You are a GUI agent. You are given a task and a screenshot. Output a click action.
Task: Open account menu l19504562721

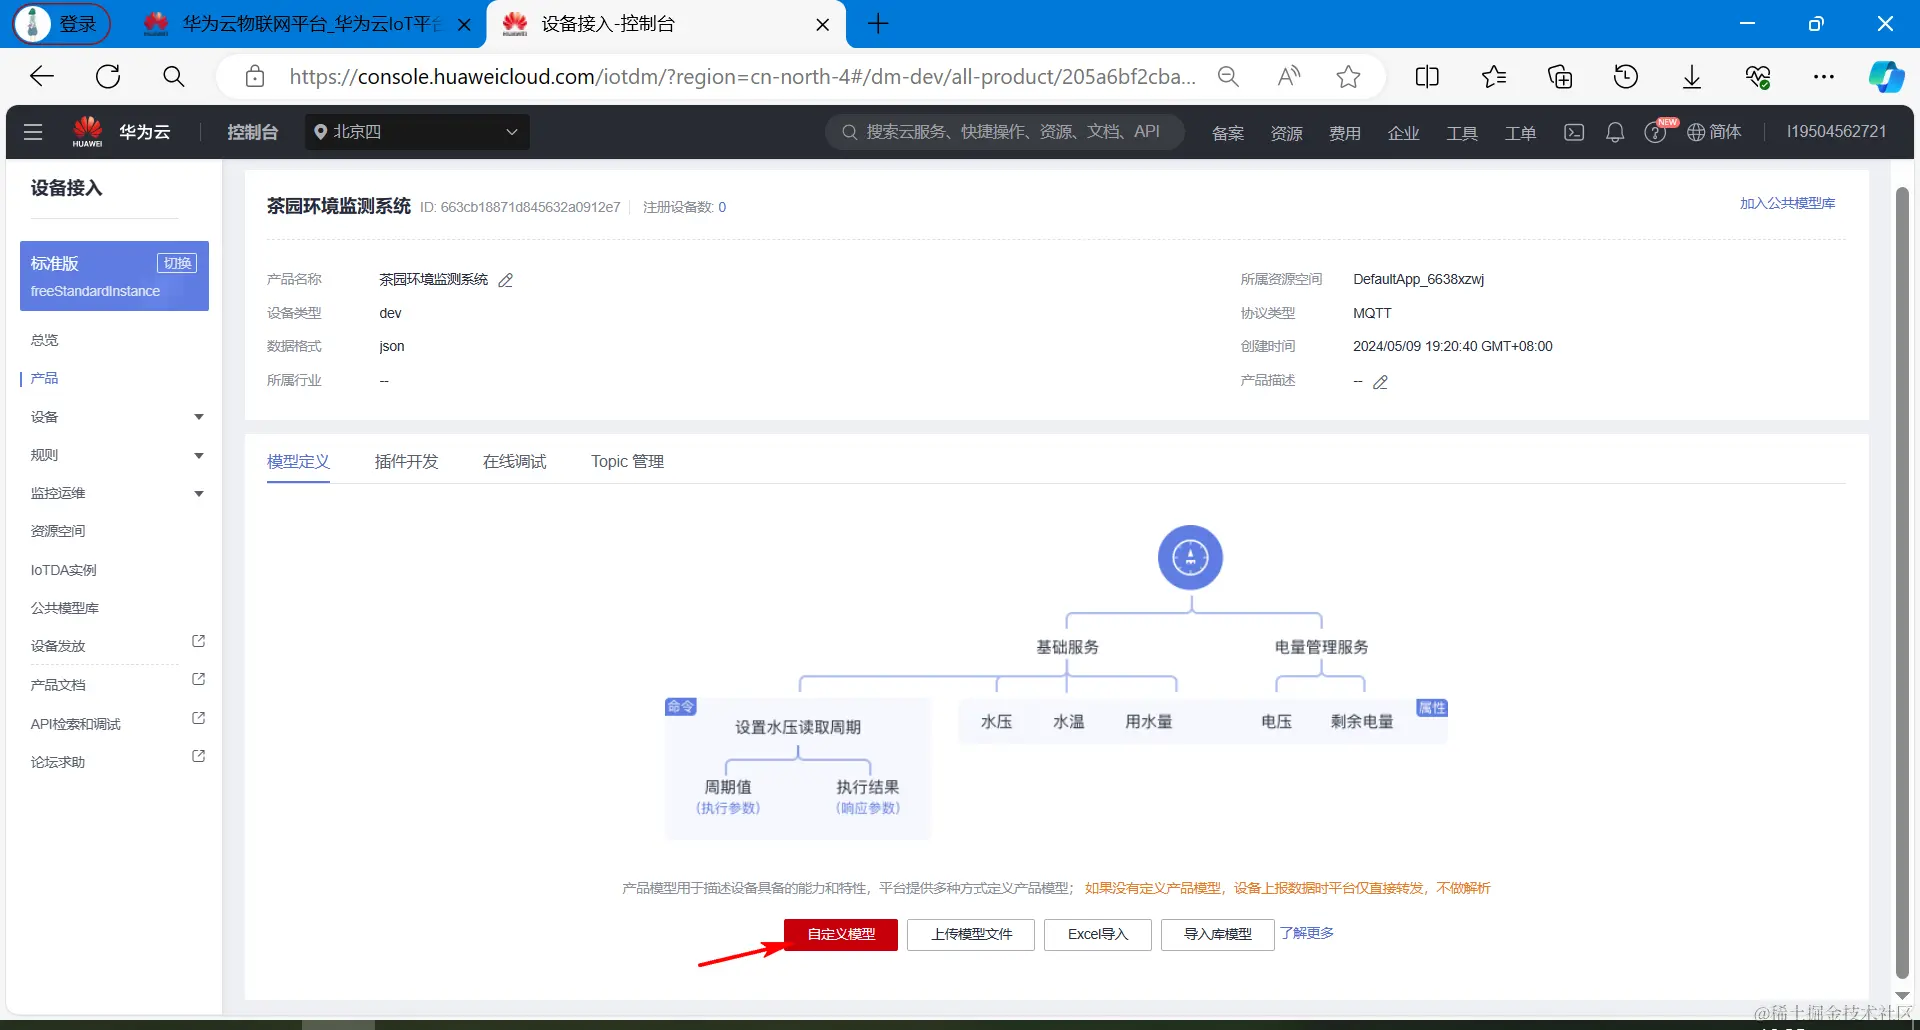pyautogui.click(x=1836, y=132)
